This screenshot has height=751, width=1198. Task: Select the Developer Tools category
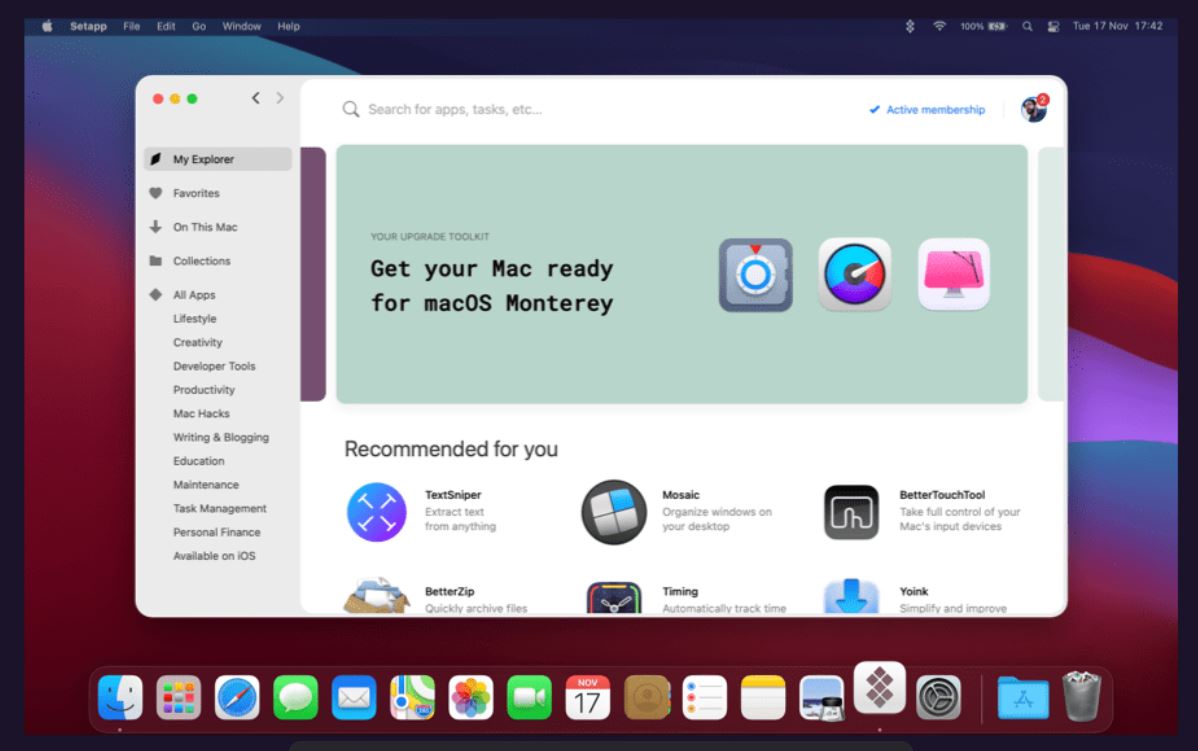click(214, 366)
